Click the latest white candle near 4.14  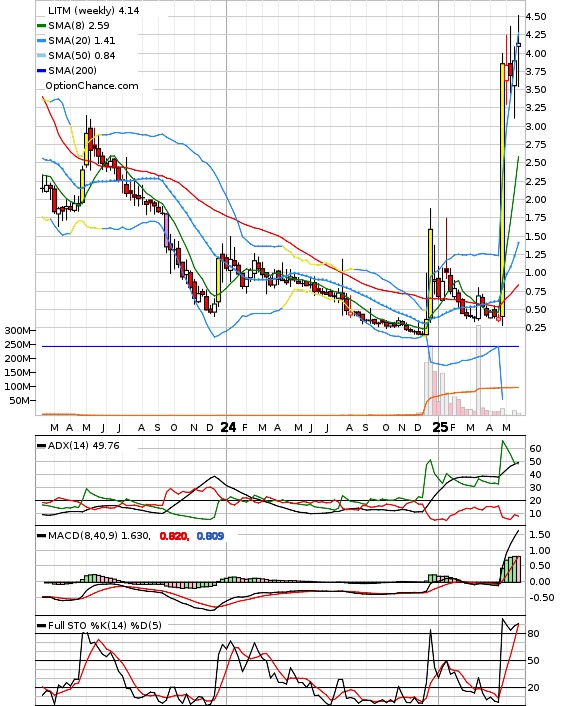point(519,45)
